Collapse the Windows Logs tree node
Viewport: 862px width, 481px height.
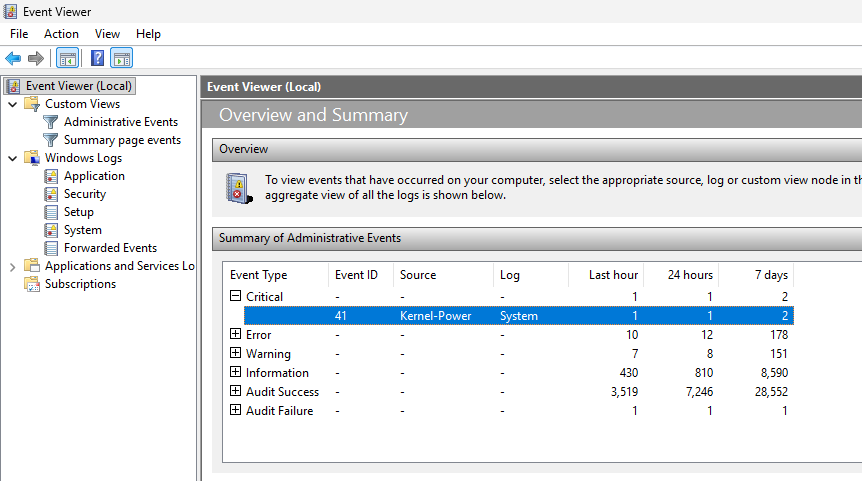12,158
